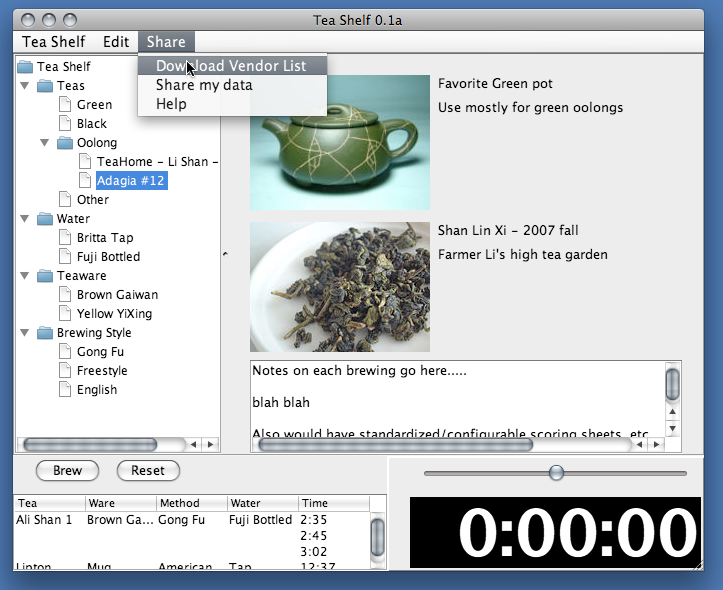723x590 pixels.
Task: Click the timer slider knob
Action: coord(556,472)
